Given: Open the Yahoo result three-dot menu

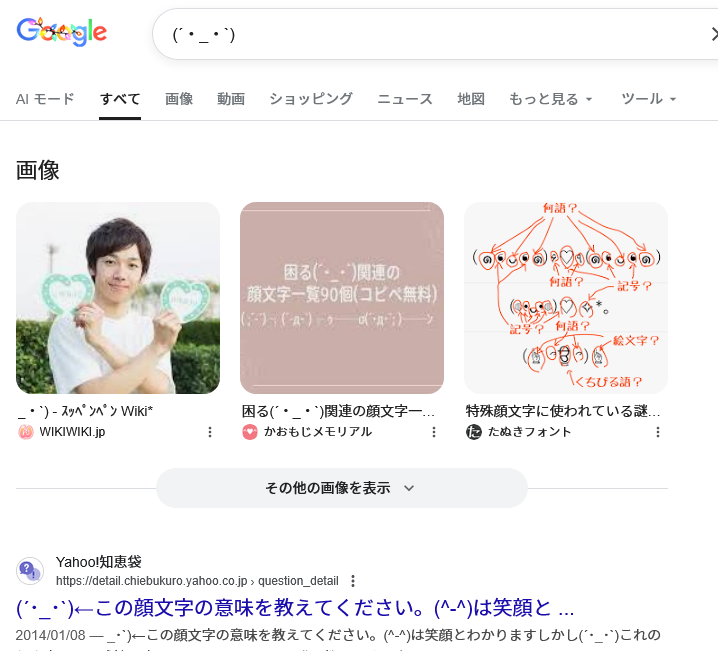Looking at the screenshot, I should (x=353, y=581).
